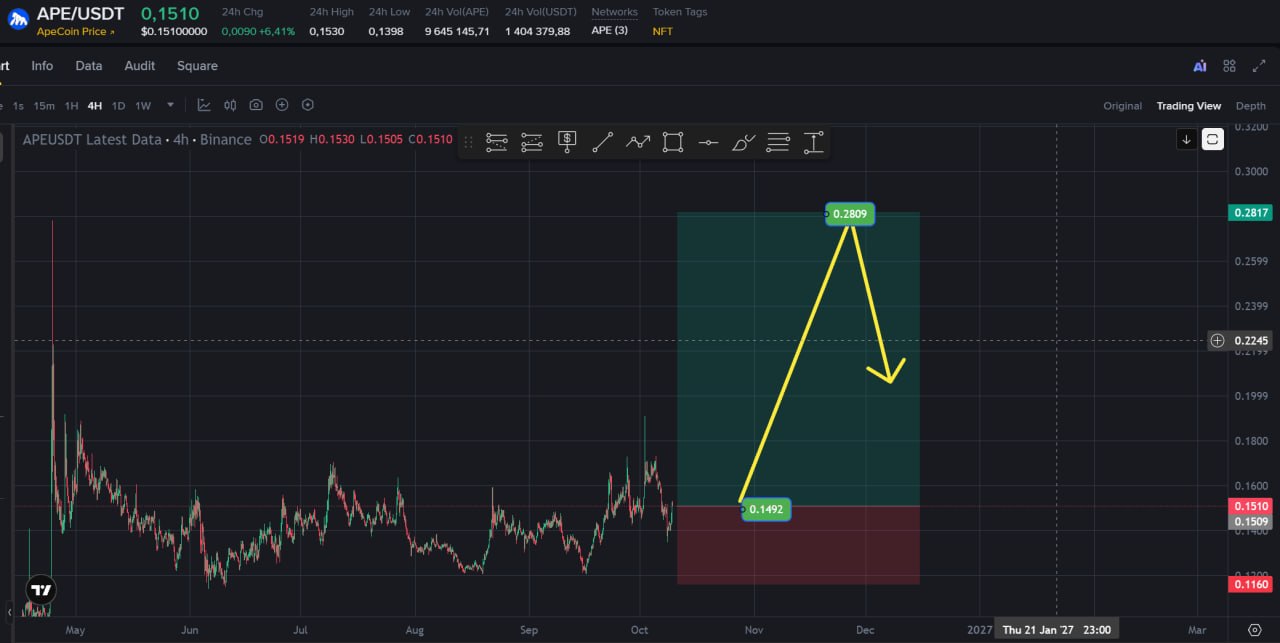This screenshot has height=643, width=1280.
Task: Click the APE/USDT pair title
Action: tap(81, 14)
